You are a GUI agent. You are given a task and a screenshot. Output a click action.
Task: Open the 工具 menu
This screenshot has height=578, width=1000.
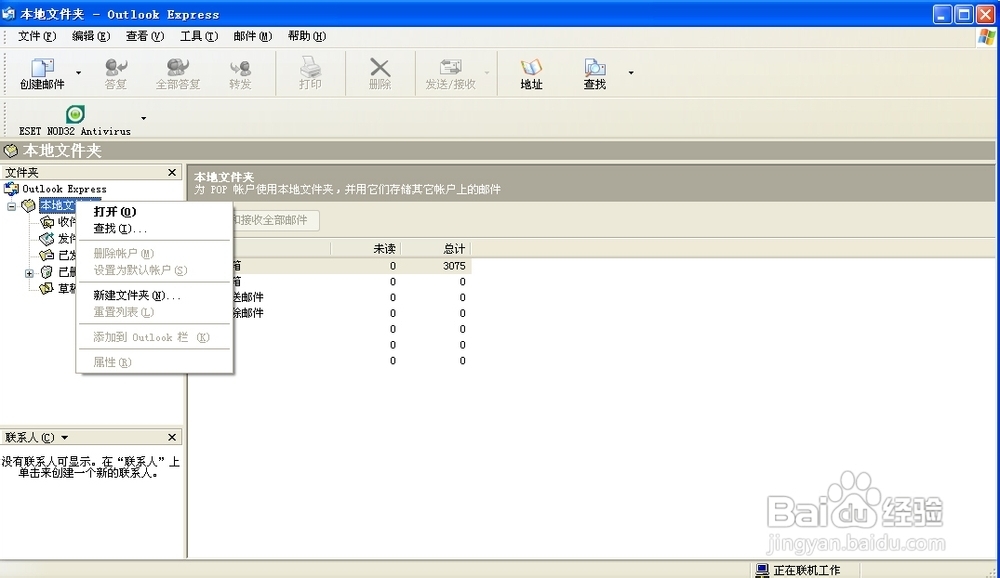tap(198, 36)
